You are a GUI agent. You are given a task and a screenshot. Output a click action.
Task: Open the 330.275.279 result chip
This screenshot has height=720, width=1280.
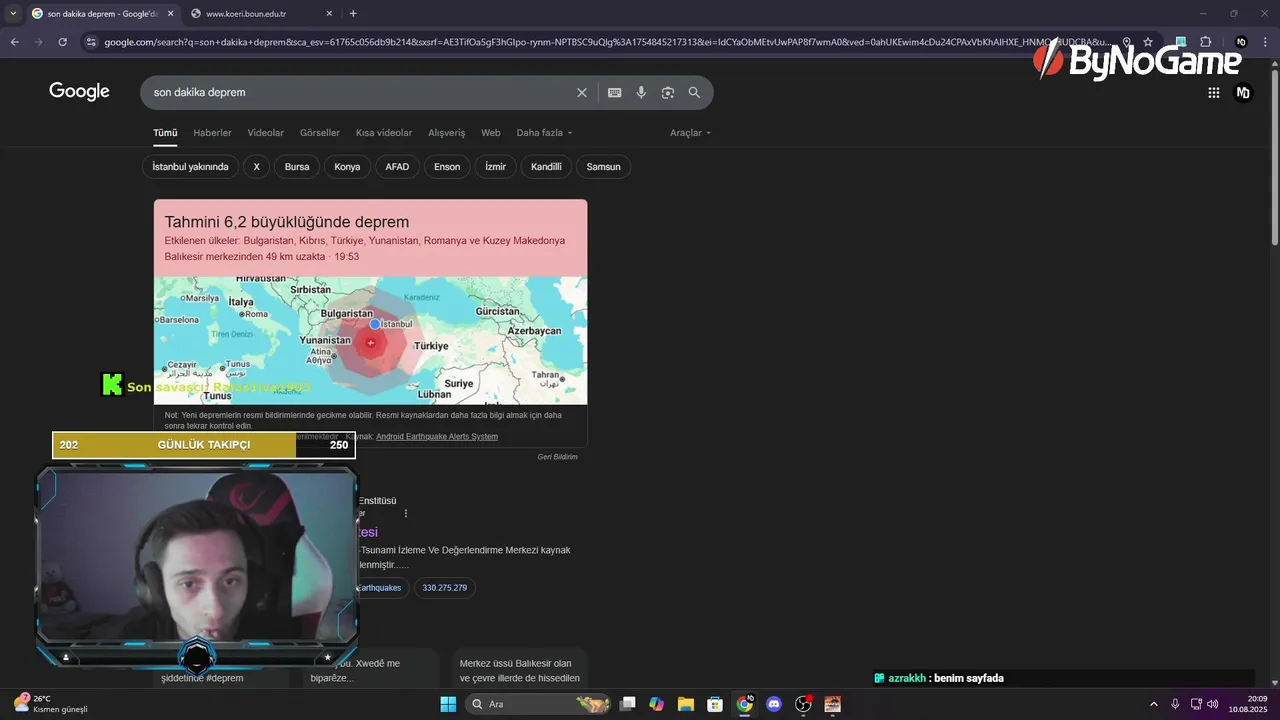click(x=444, y=588)
